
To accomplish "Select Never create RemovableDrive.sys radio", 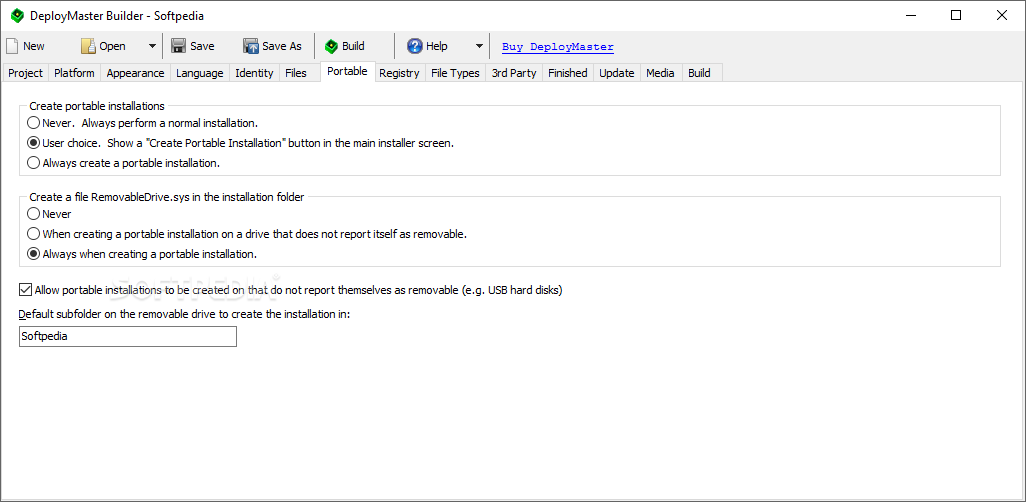I will [x=33, y=213].
